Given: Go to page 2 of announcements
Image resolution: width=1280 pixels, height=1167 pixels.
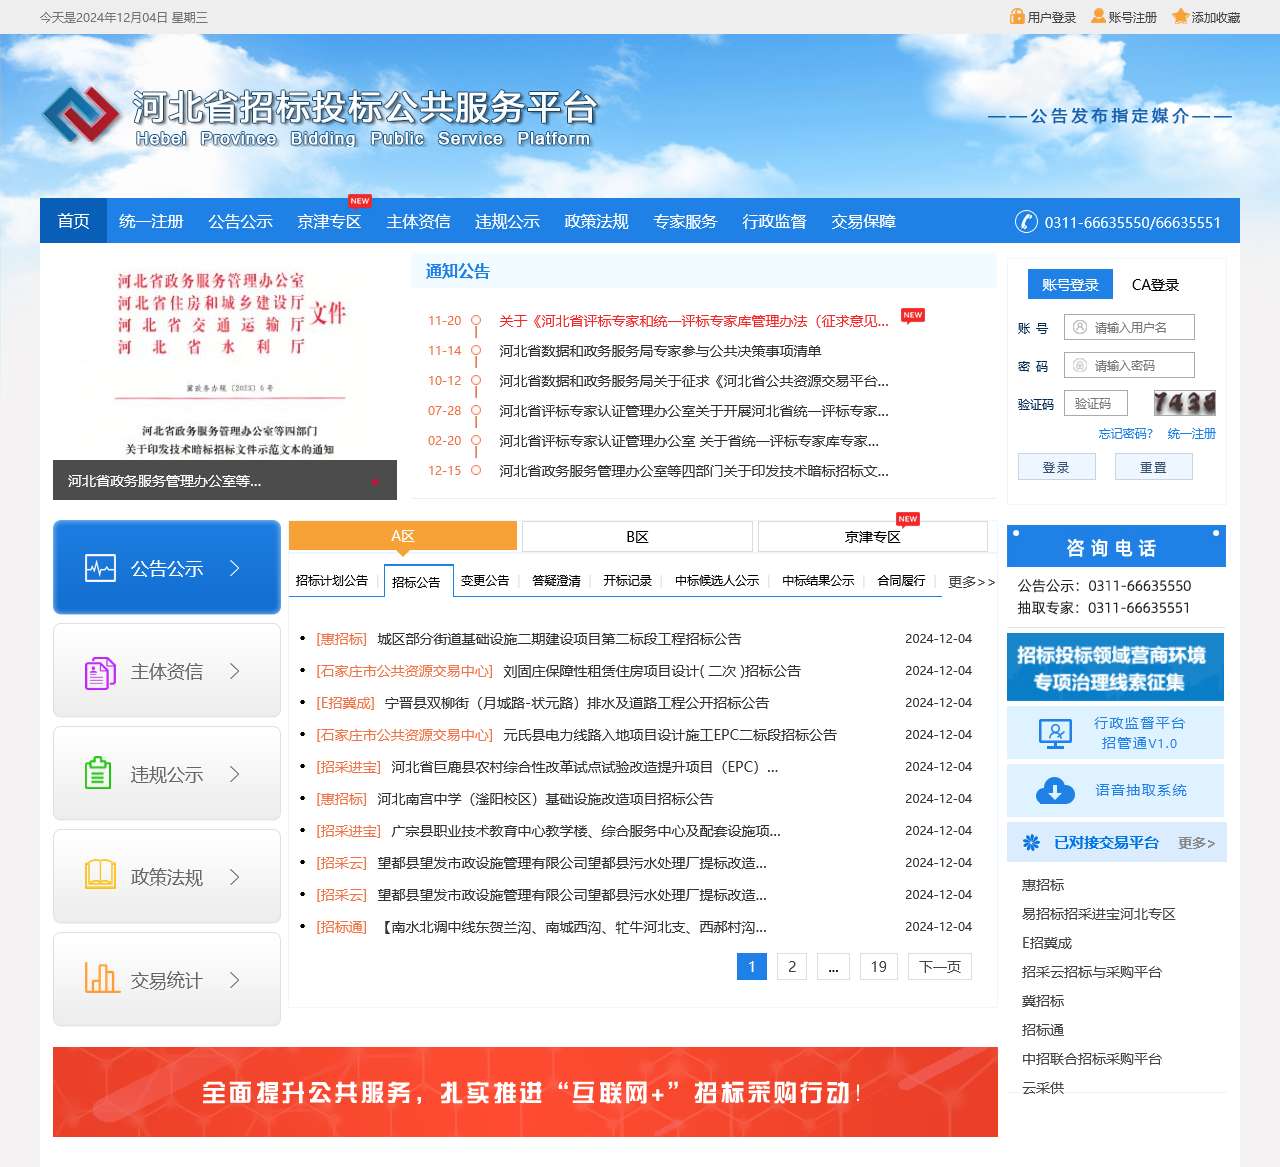Looking at the screenshot, I should (x=792, y=966).
